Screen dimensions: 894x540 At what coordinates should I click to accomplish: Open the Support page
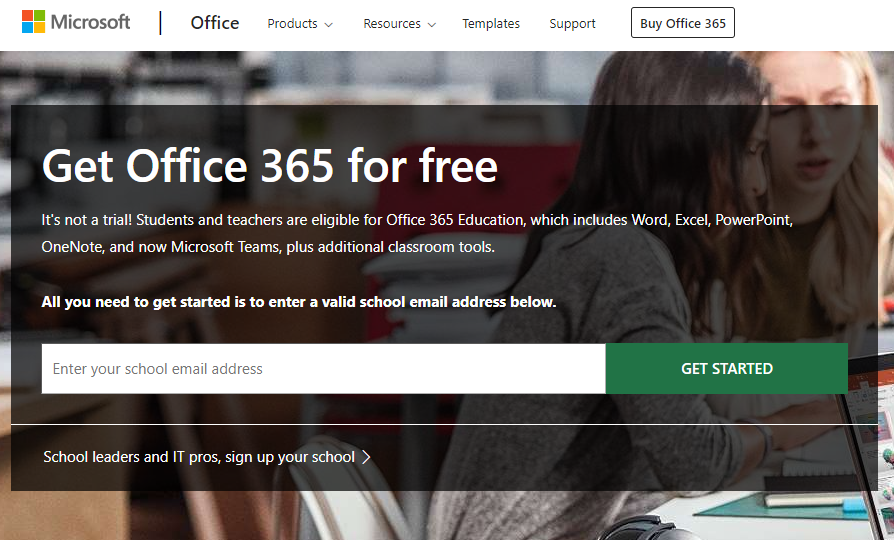tap(572, 23)
